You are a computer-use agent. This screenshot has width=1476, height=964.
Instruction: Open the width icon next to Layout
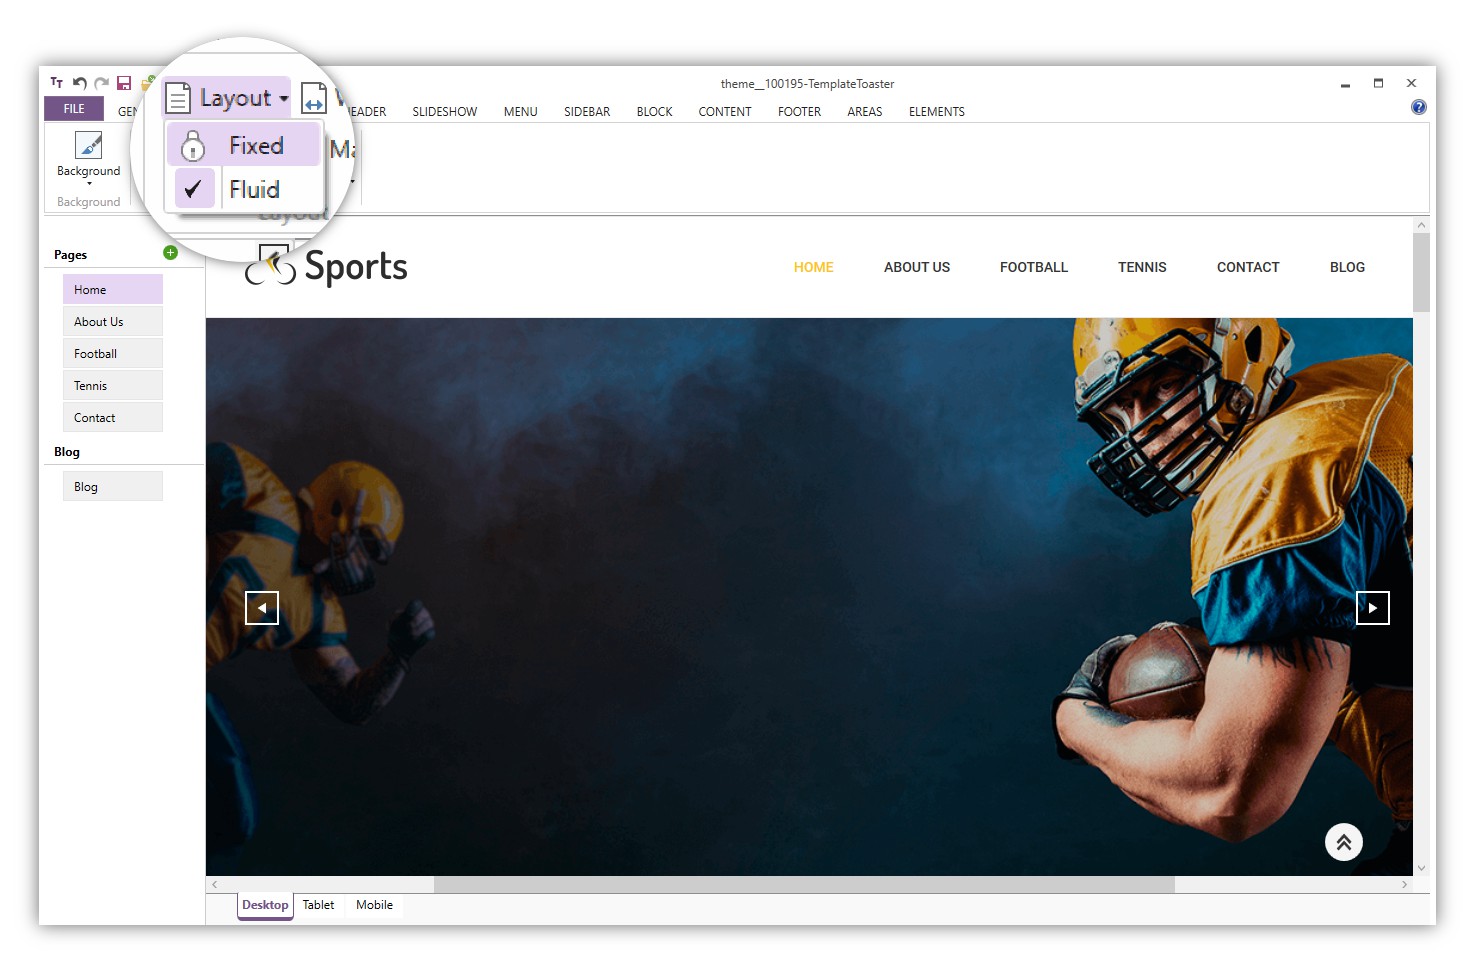313,99
